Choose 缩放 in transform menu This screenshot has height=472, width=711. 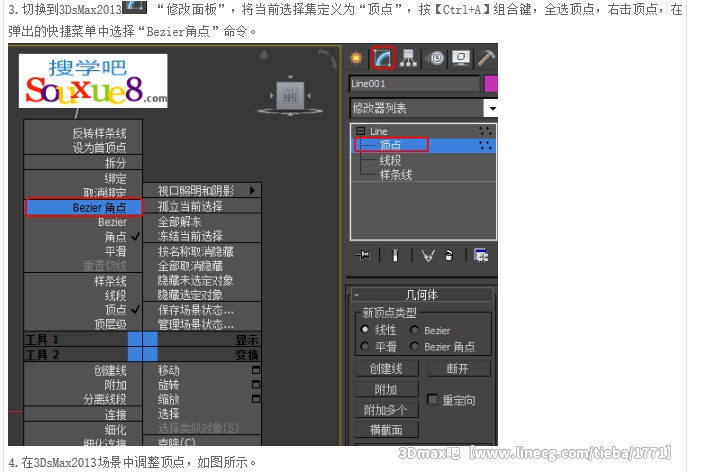(x=168, y=399)
